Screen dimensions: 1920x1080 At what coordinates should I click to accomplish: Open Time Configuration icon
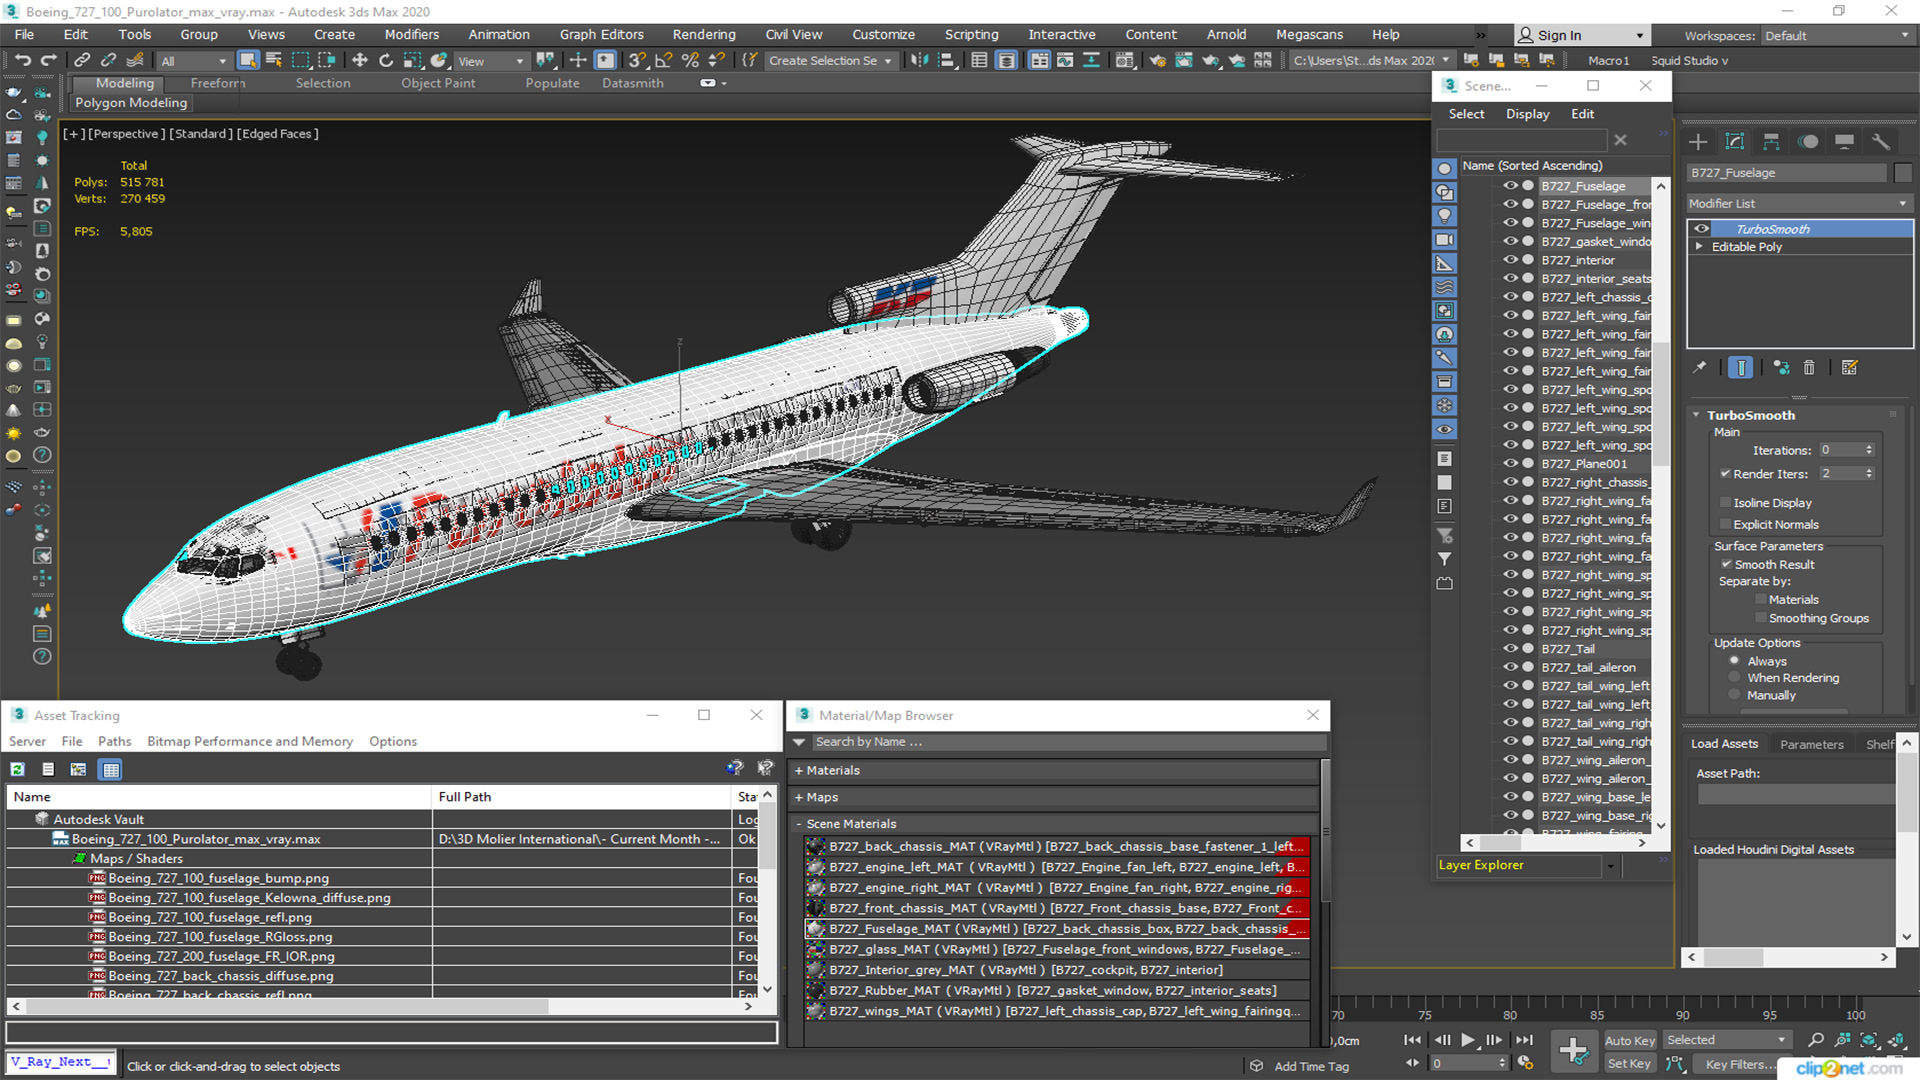1525,1063
